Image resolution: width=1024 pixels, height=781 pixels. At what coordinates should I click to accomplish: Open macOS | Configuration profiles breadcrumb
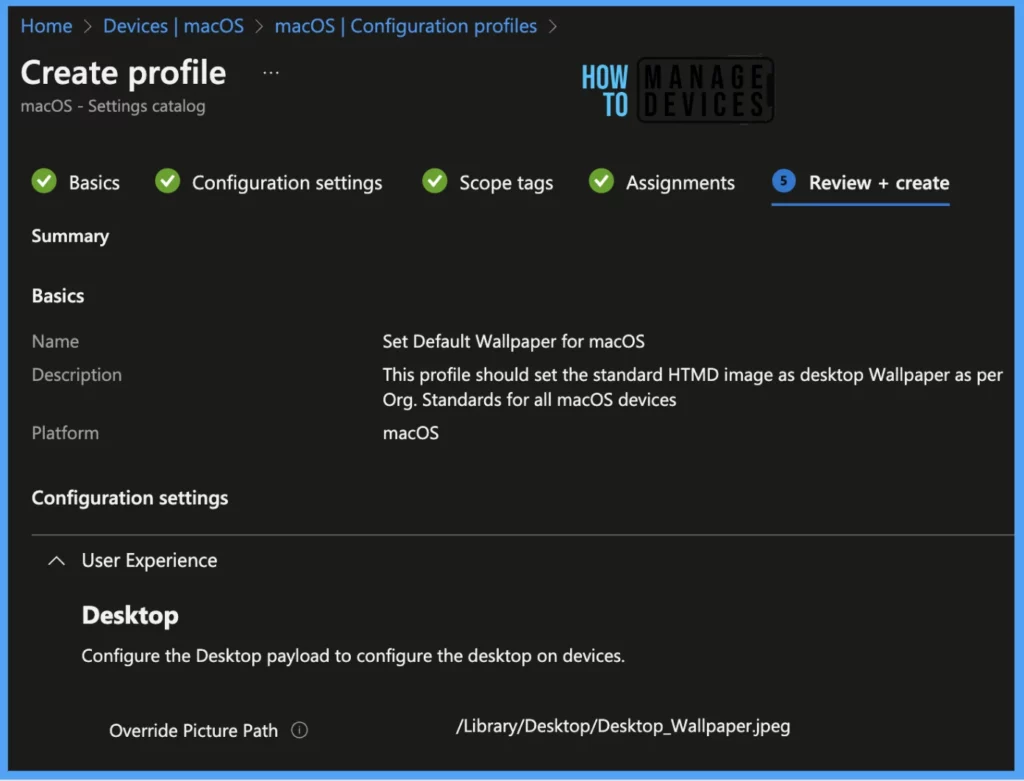coord(406,26)
